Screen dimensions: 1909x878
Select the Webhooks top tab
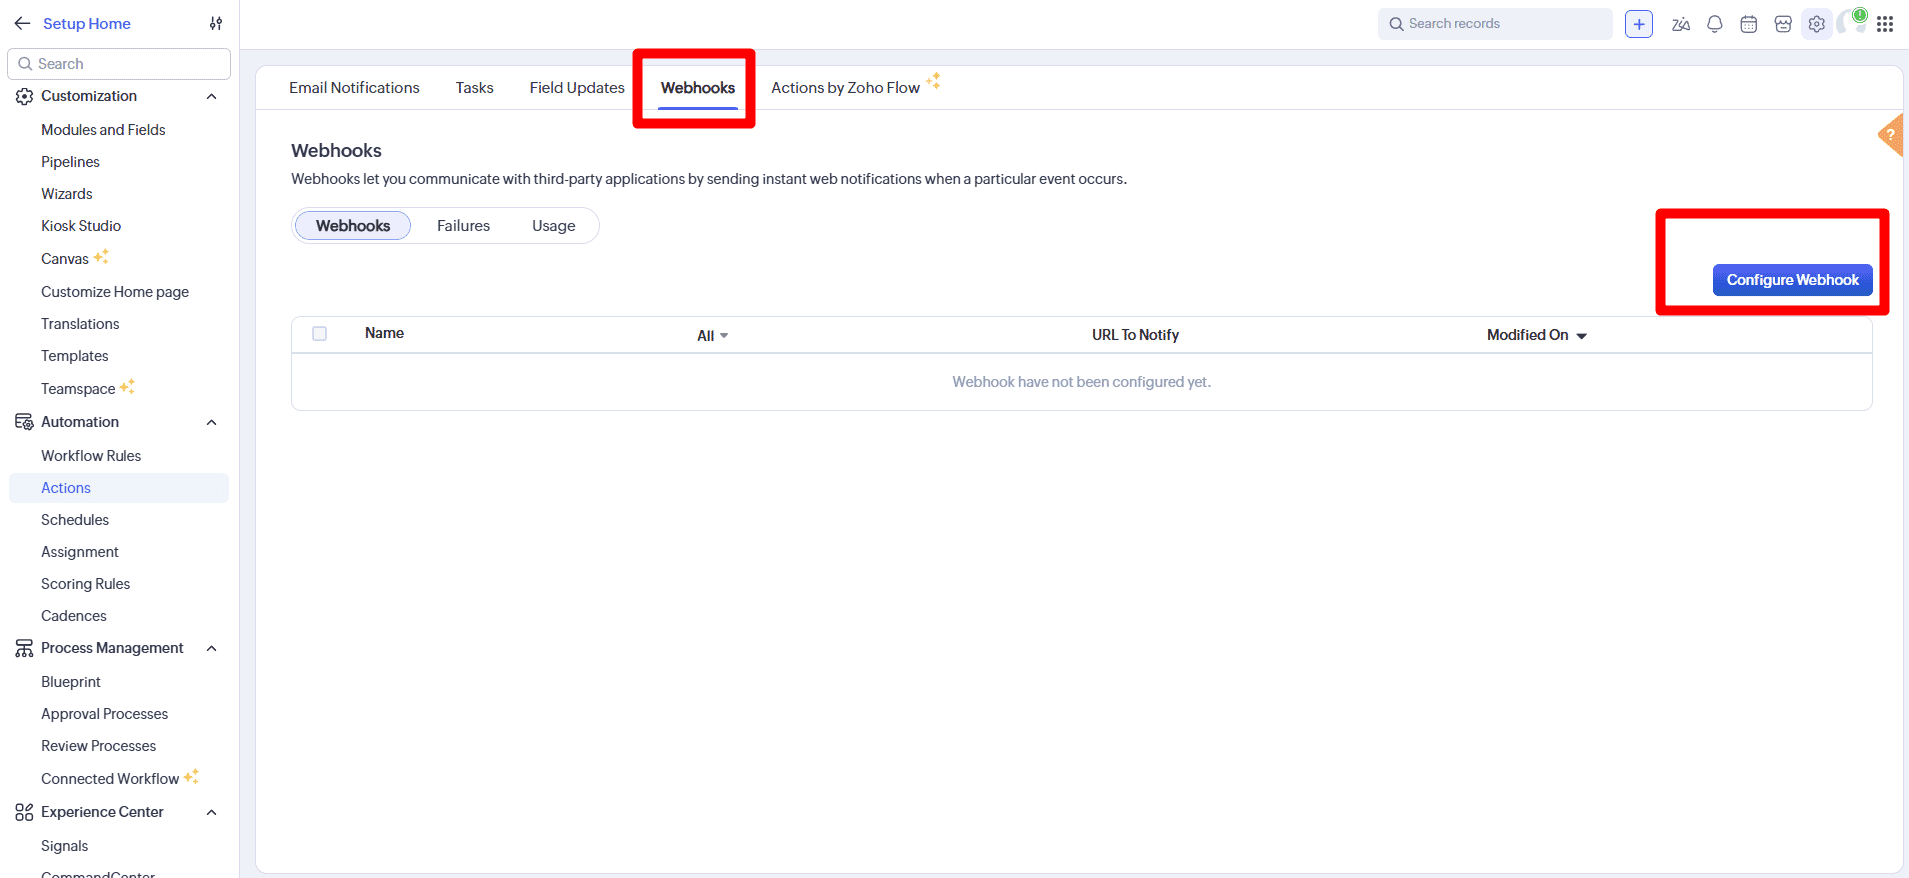[x=698, y=88]
